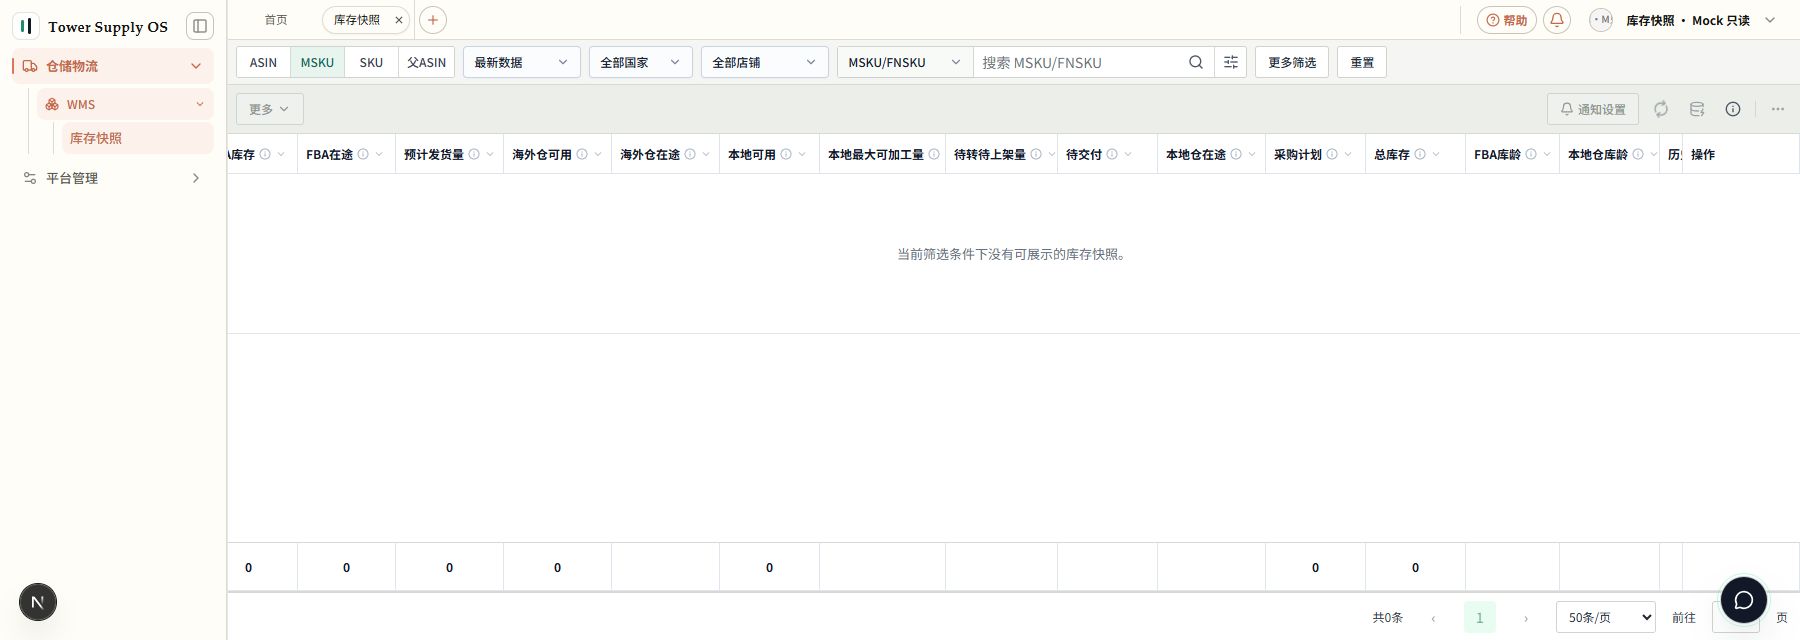Click the 帮助 help button

coord(1507,20)
